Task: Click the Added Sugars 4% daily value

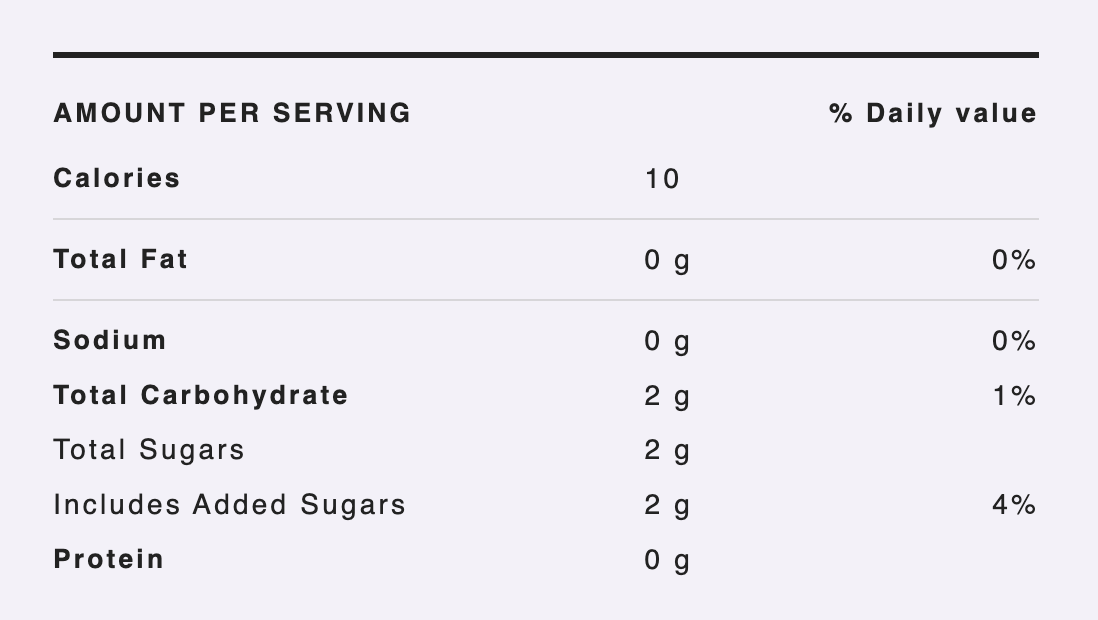Action: tap(1014, 505)
